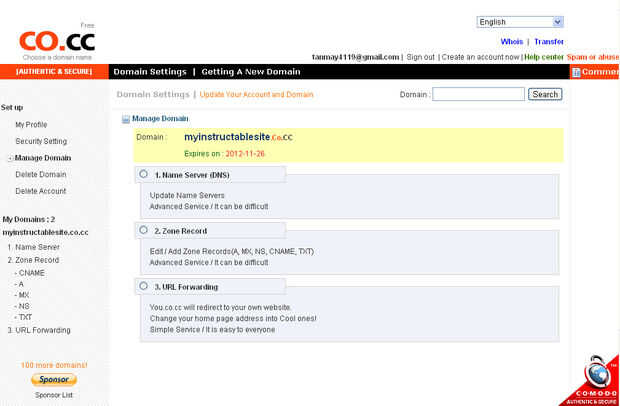Click the Authentic & Secure banner tab
Viewport: 620px width, 406px height.
54,72
